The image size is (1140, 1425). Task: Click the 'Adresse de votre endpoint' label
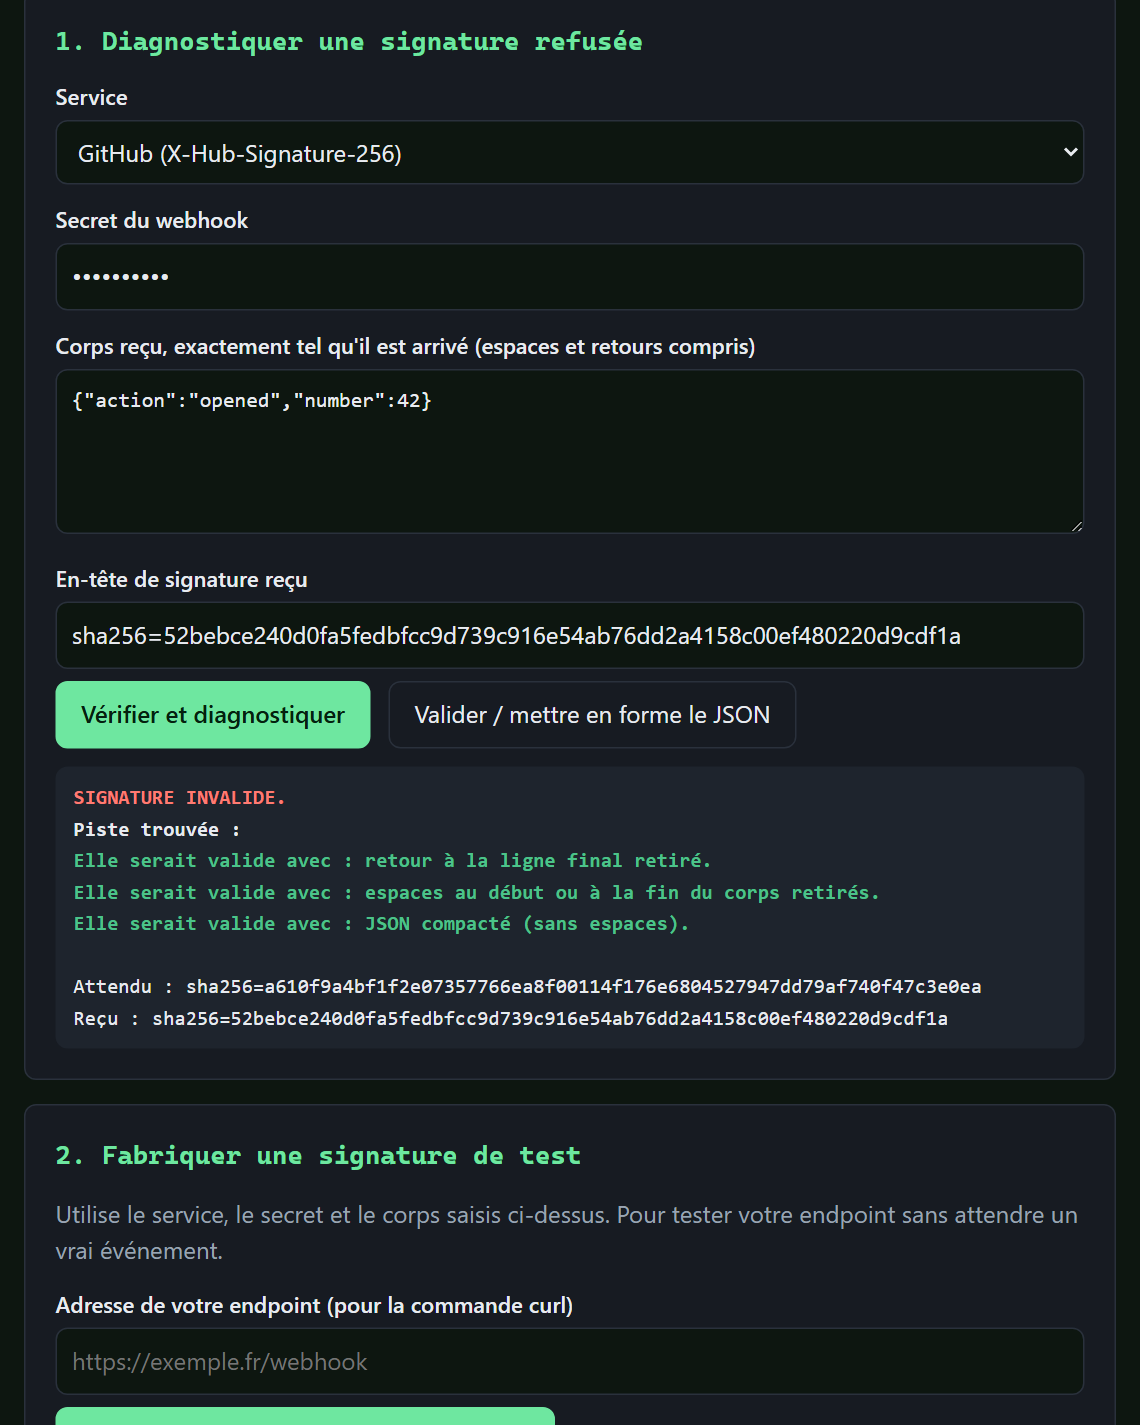pos(314,1305)
